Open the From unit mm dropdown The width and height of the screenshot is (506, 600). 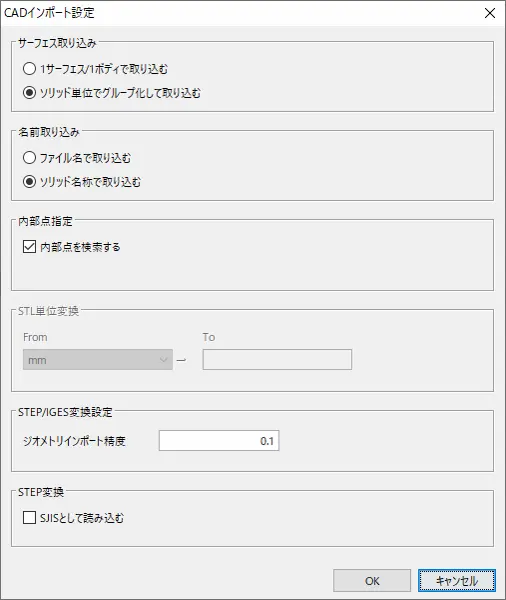click(x=98, y=360)
